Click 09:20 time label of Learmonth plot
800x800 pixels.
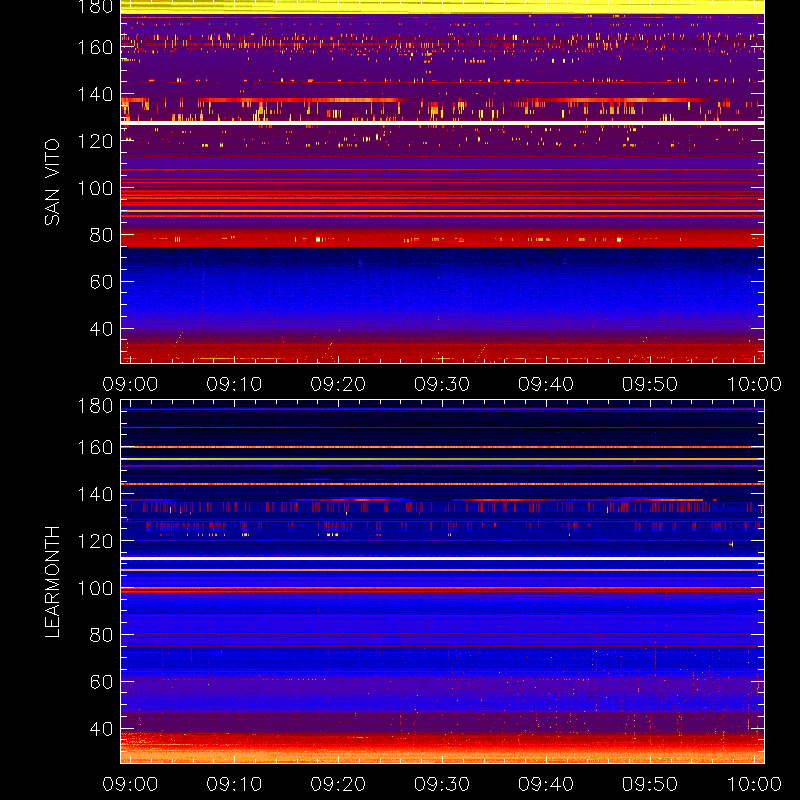tap(338, 784)
